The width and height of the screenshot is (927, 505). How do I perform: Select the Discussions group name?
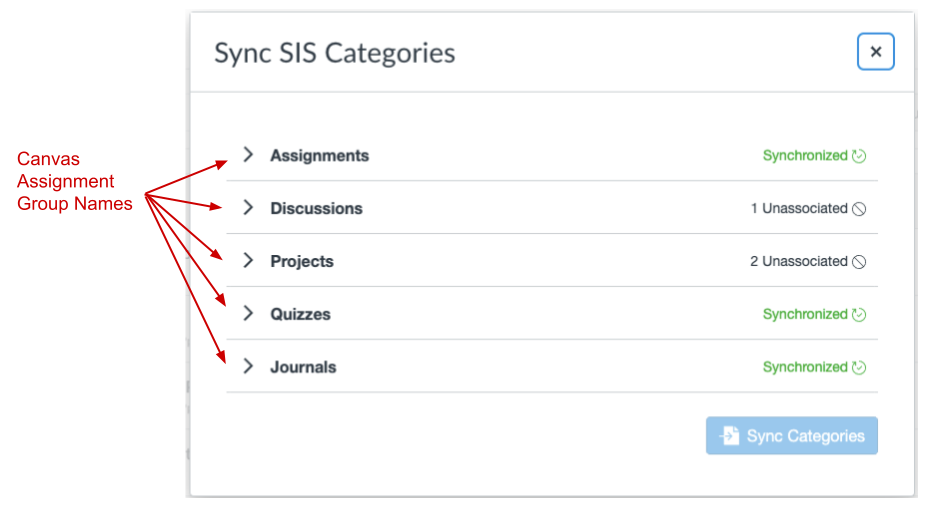coord(316,209)
